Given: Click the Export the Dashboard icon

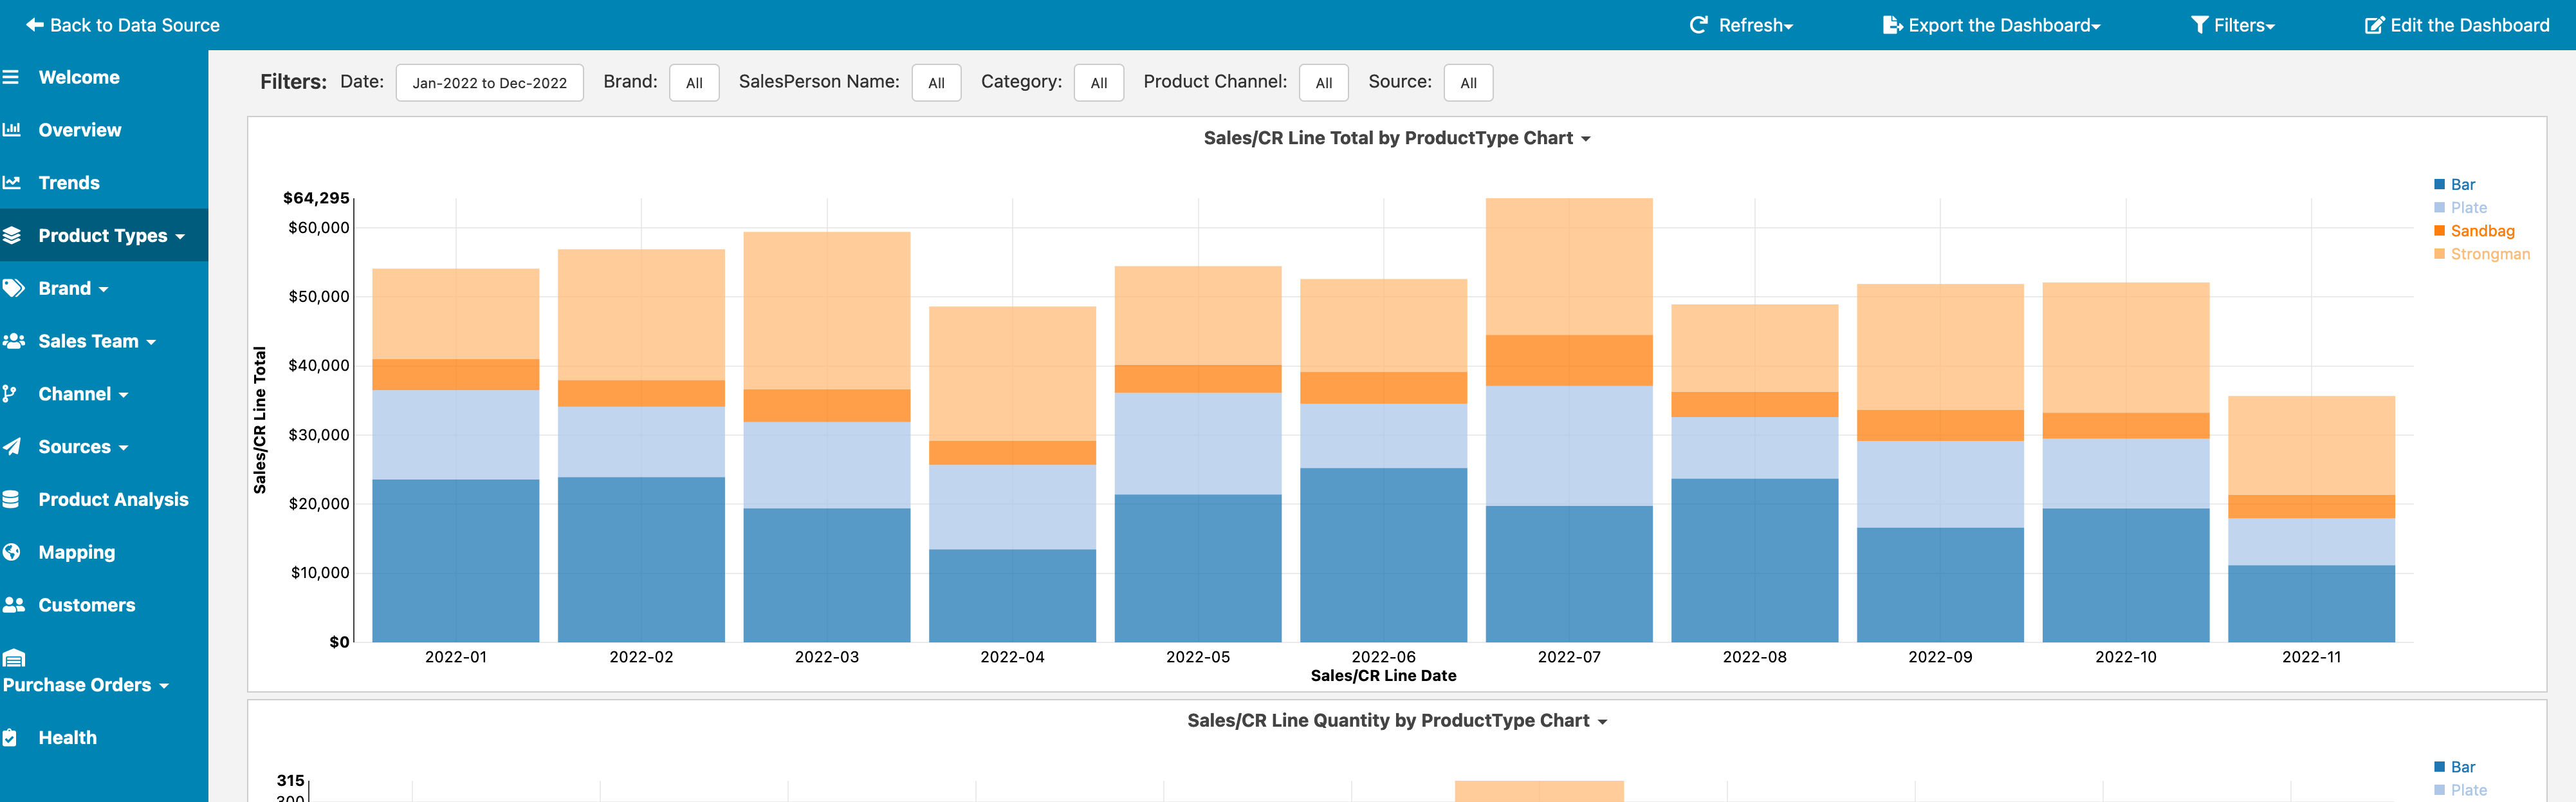Looking at the screenshot, I should click(x=1892, y=25).
